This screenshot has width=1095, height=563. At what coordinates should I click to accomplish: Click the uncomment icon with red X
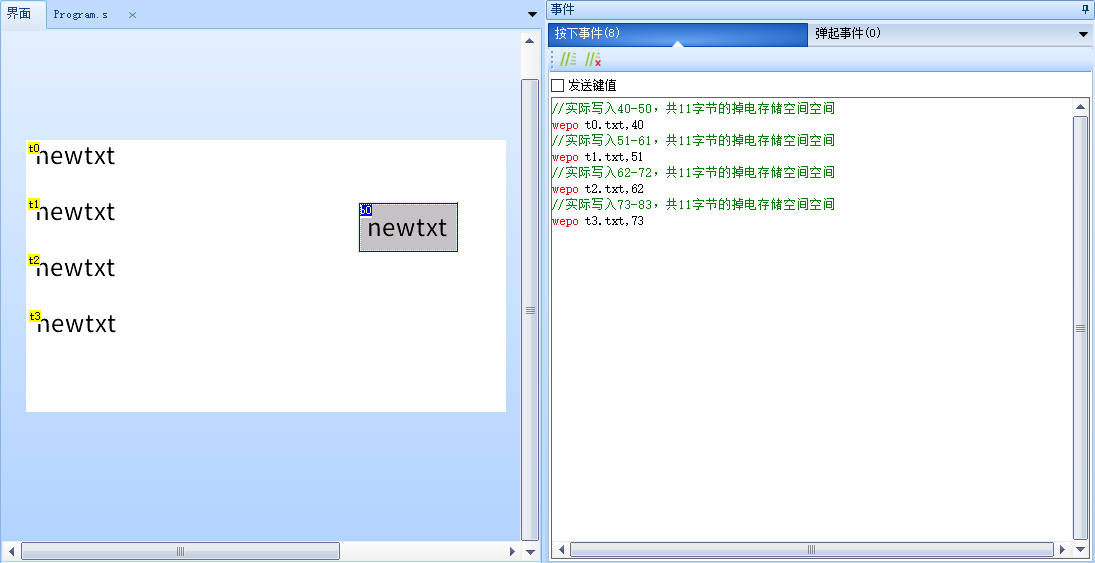(592, 60)
